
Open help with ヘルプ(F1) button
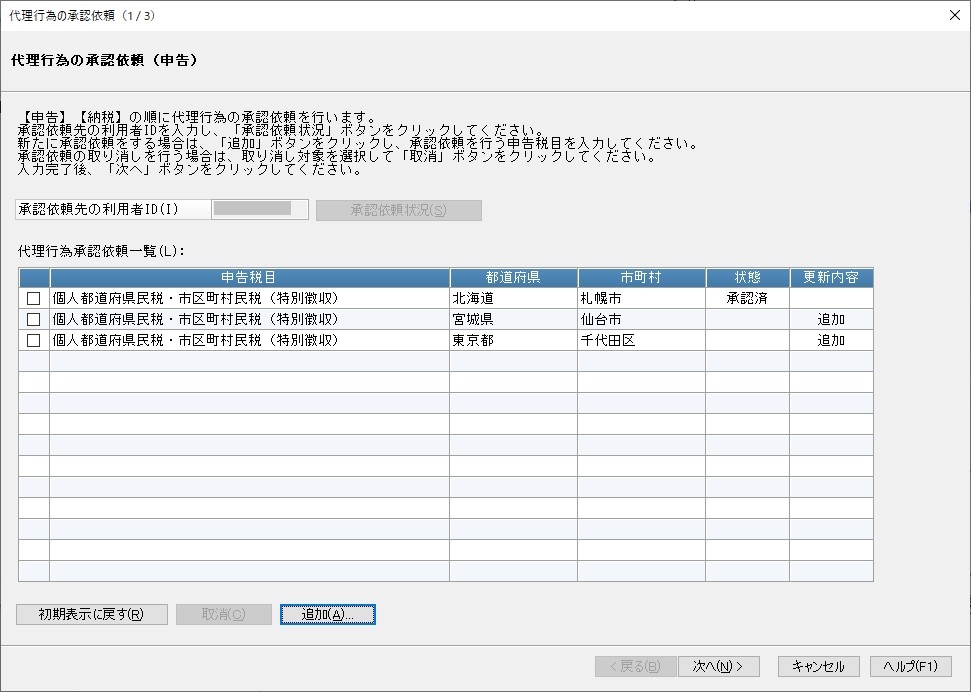tap(910, 667)
